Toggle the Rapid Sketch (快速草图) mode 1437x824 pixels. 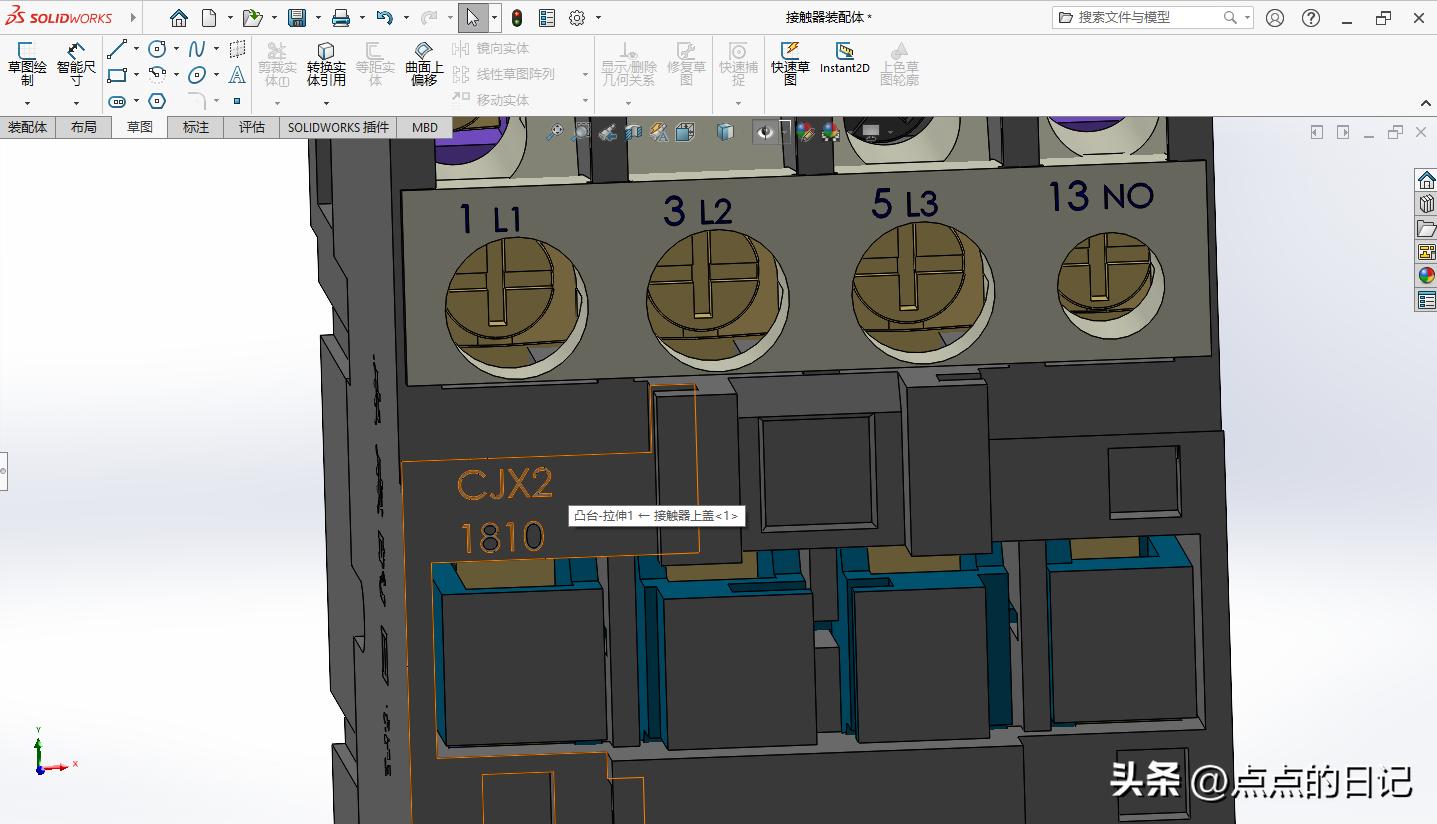click(x=790, y=64)
